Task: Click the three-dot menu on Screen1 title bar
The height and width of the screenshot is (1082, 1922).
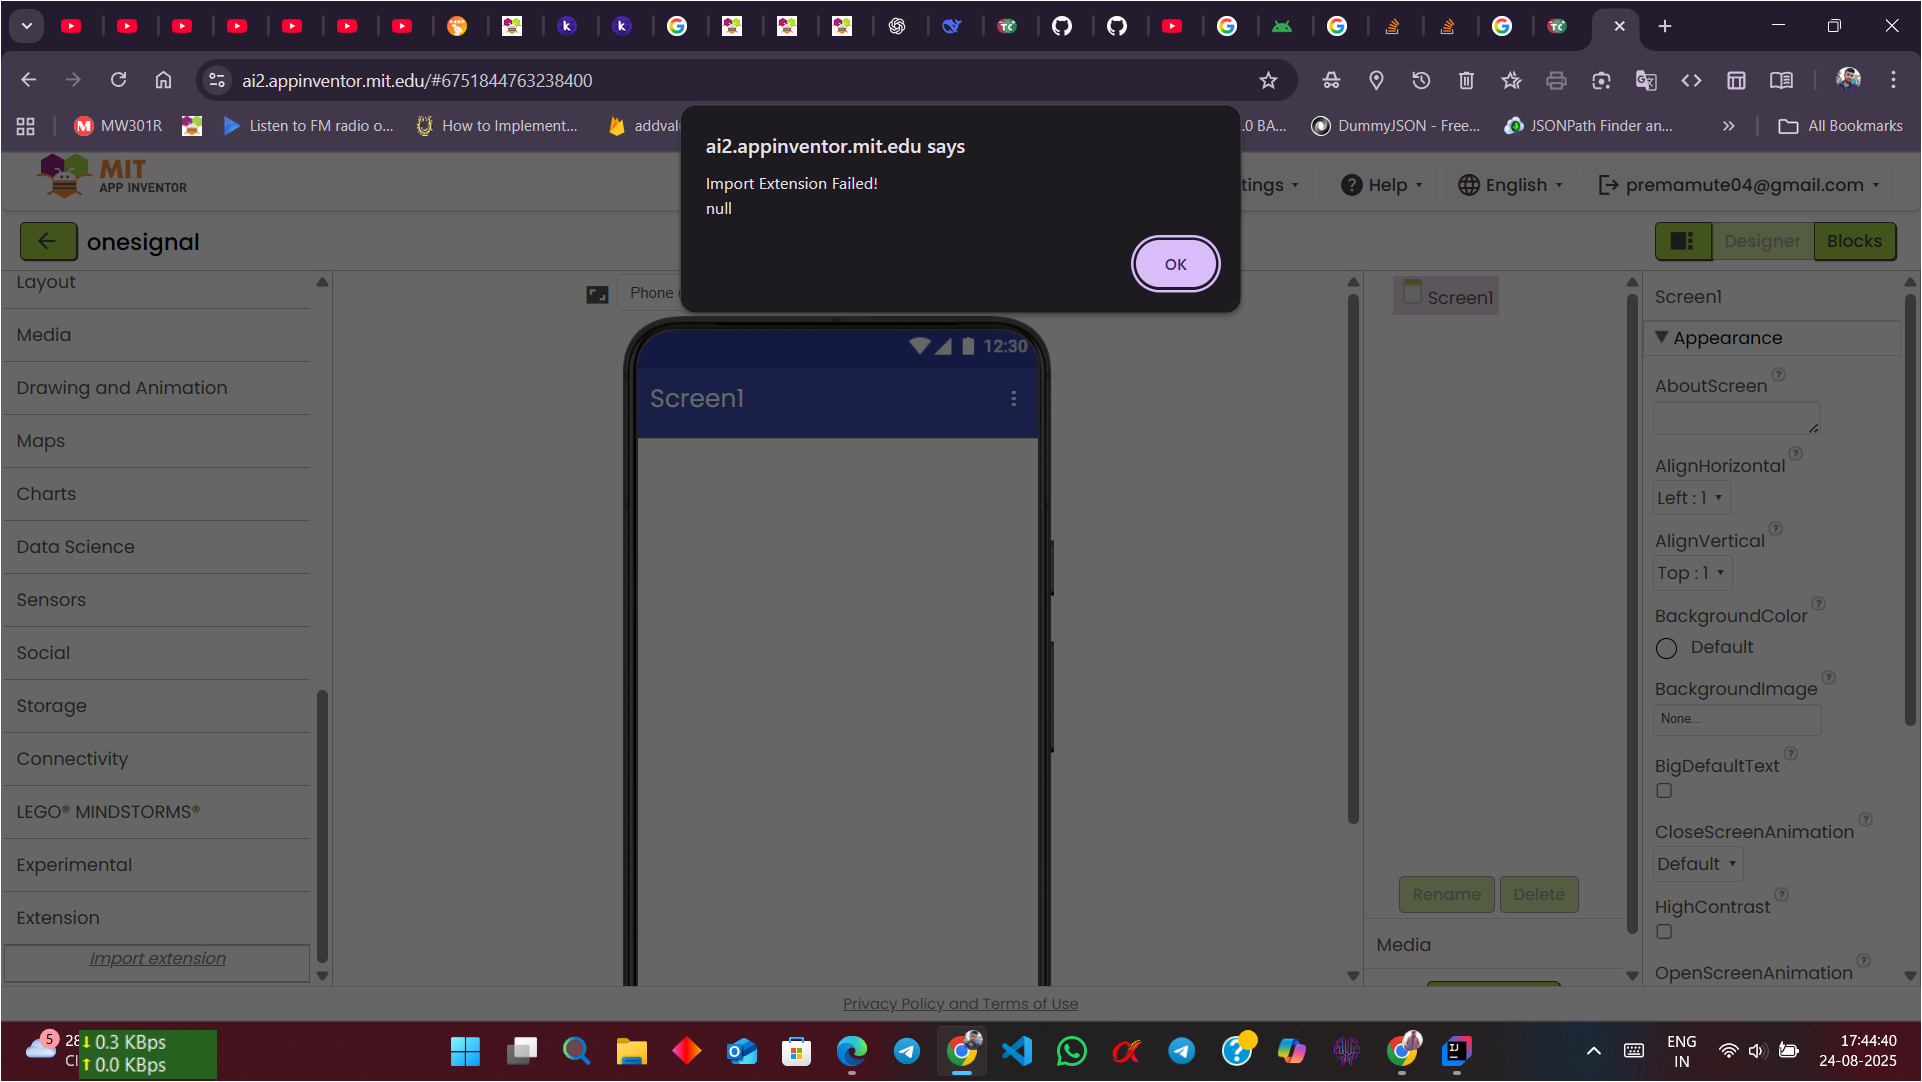Action: (x=1013, y=398)
